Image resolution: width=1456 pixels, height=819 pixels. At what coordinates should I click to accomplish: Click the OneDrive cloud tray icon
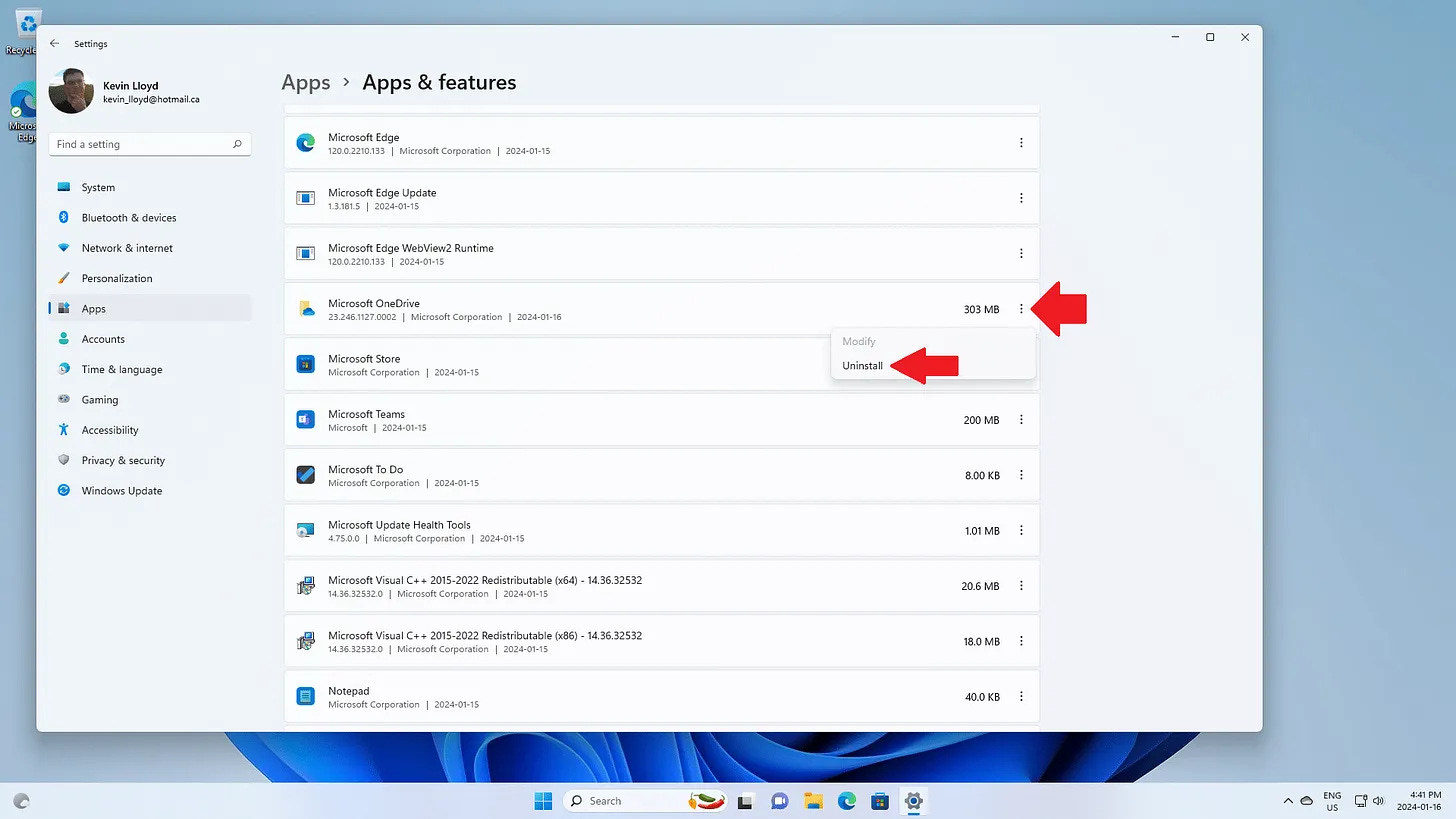point(1307,801)
